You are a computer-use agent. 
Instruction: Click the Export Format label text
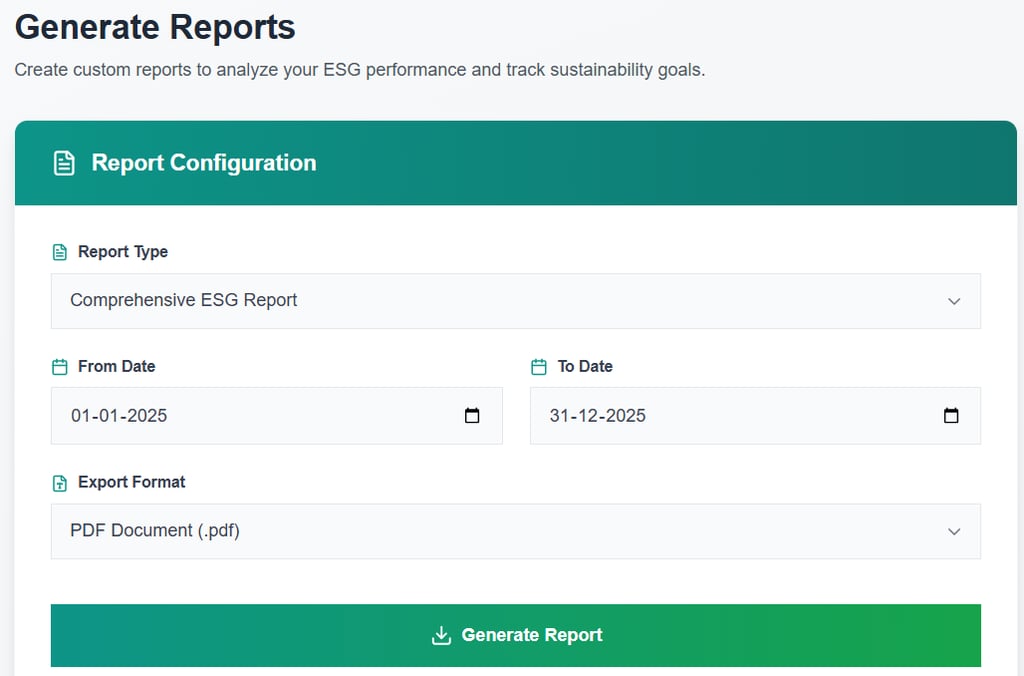point(132,483)
